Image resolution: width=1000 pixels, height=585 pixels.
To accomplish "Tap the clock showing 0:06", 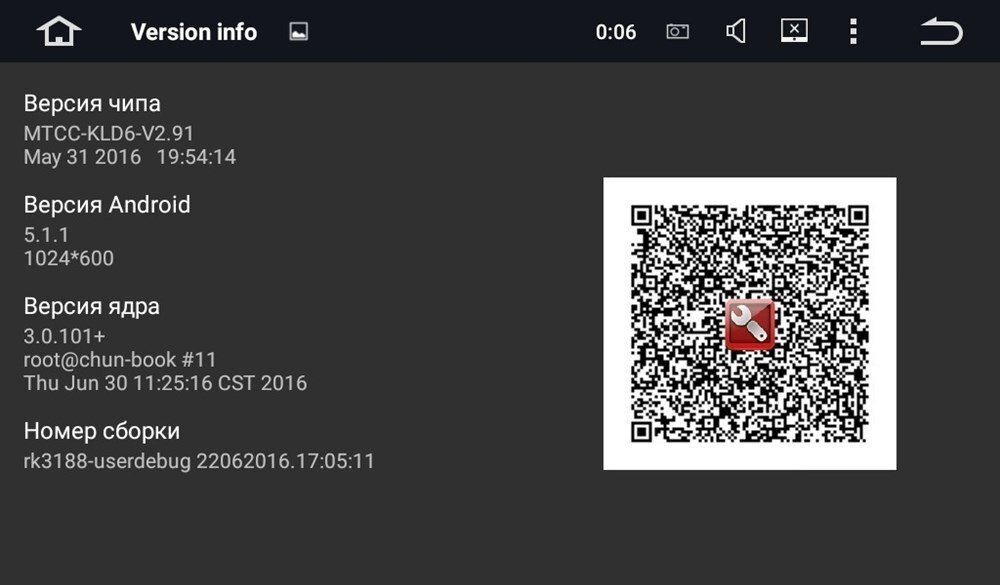I will [615, 32].
